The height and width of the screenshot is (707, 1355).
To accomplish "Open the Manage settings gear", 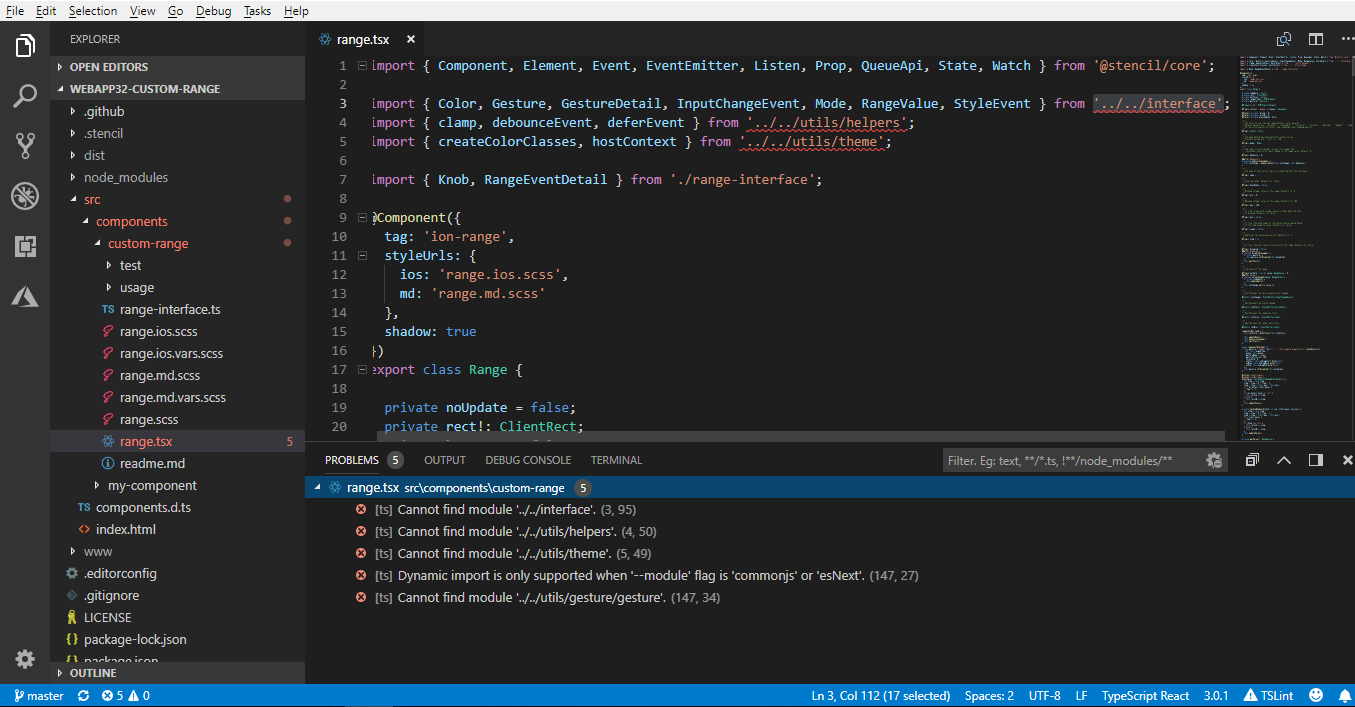I will point(25,659).
